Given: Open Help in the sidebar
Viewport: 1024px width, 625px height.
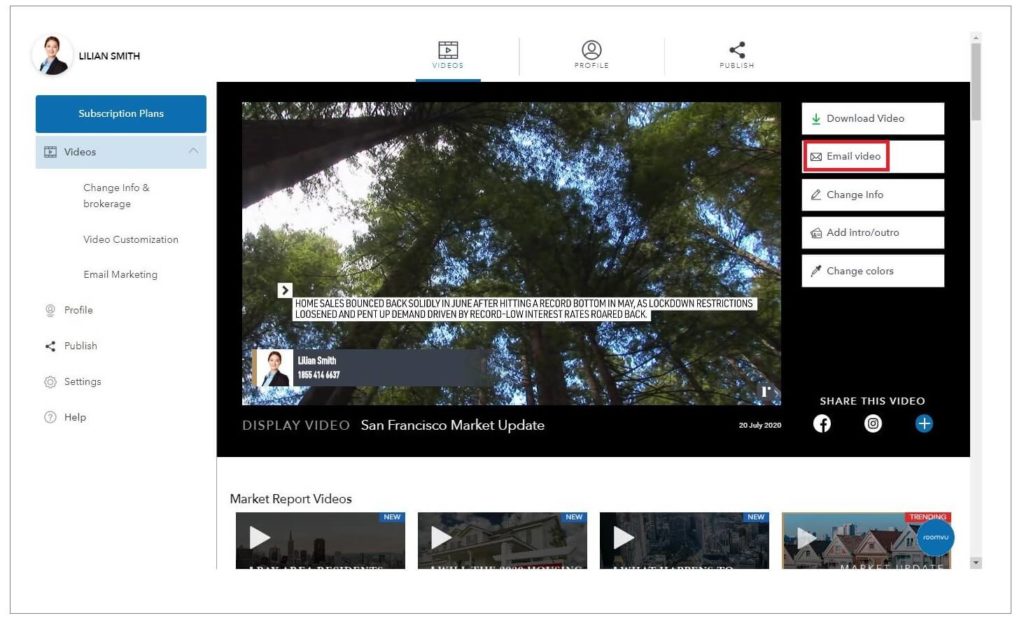Looking at the screenshot, I should tap(75, 418).
